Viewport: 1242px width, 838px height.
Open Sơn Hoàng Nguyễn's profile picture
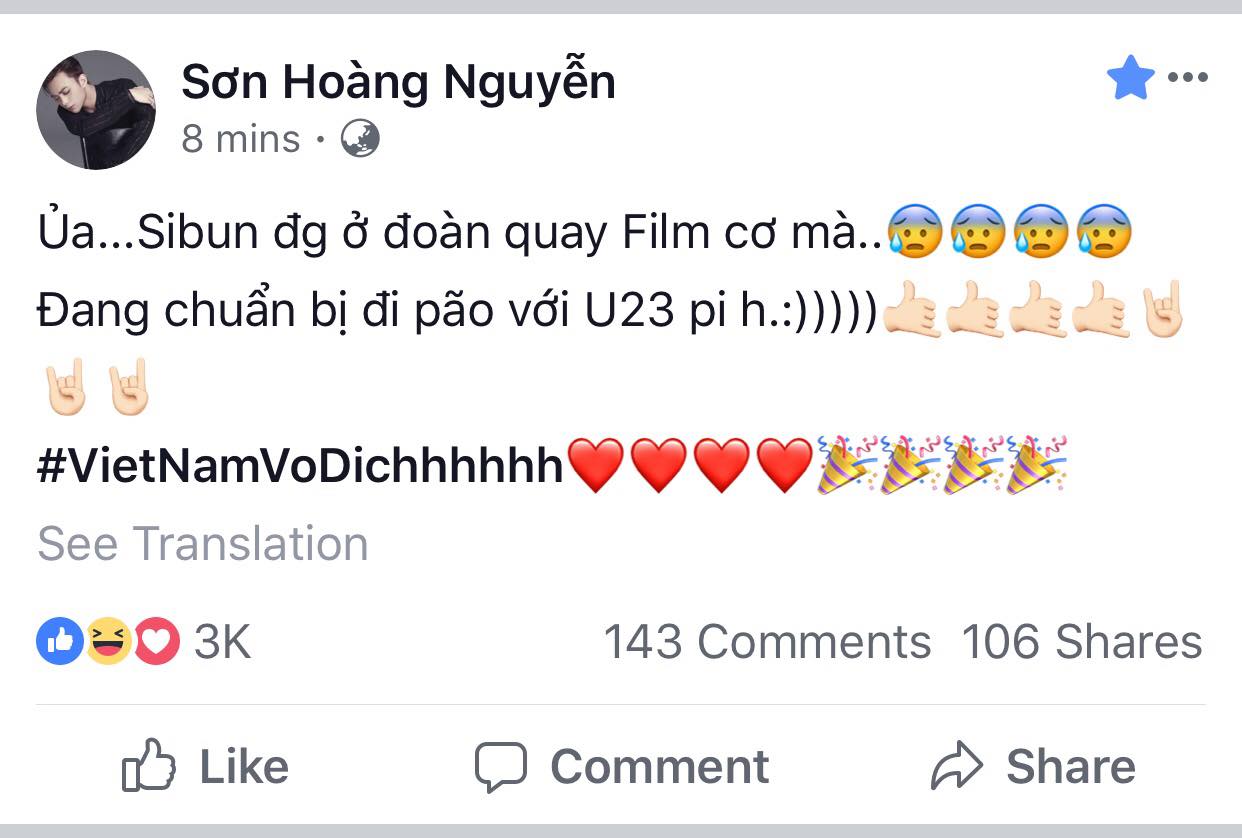pyautogui.click(x=96, y=110)
